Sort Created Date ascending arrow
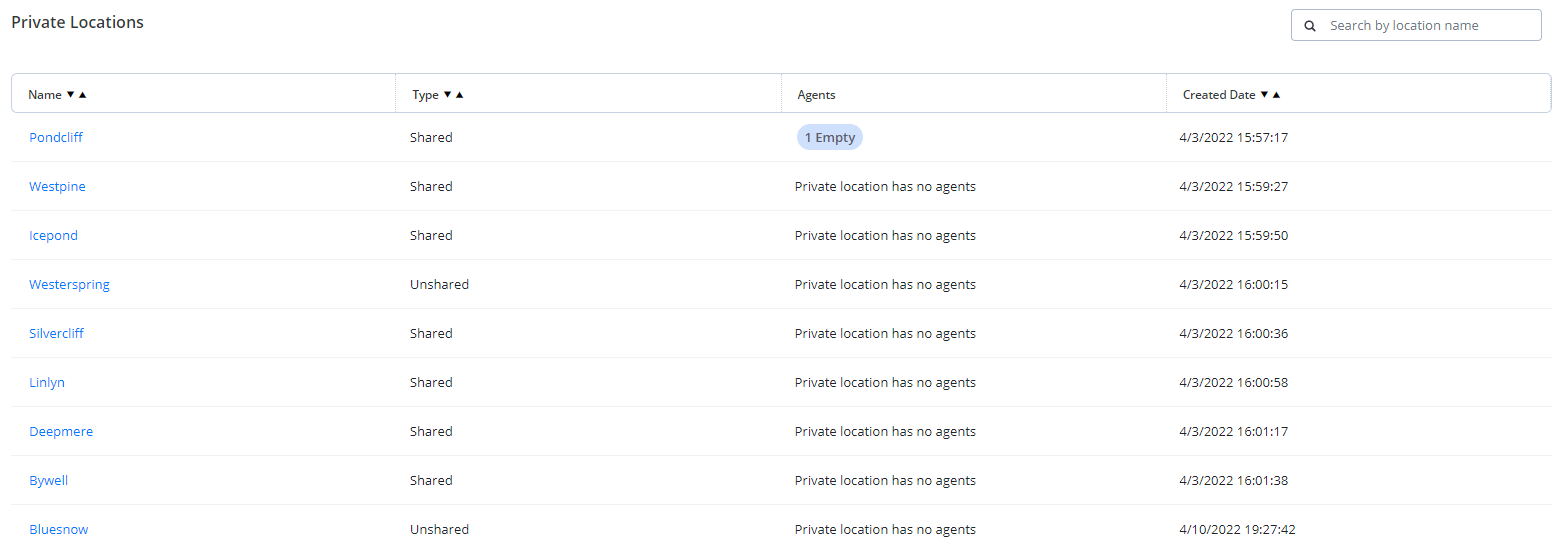 1276,95
